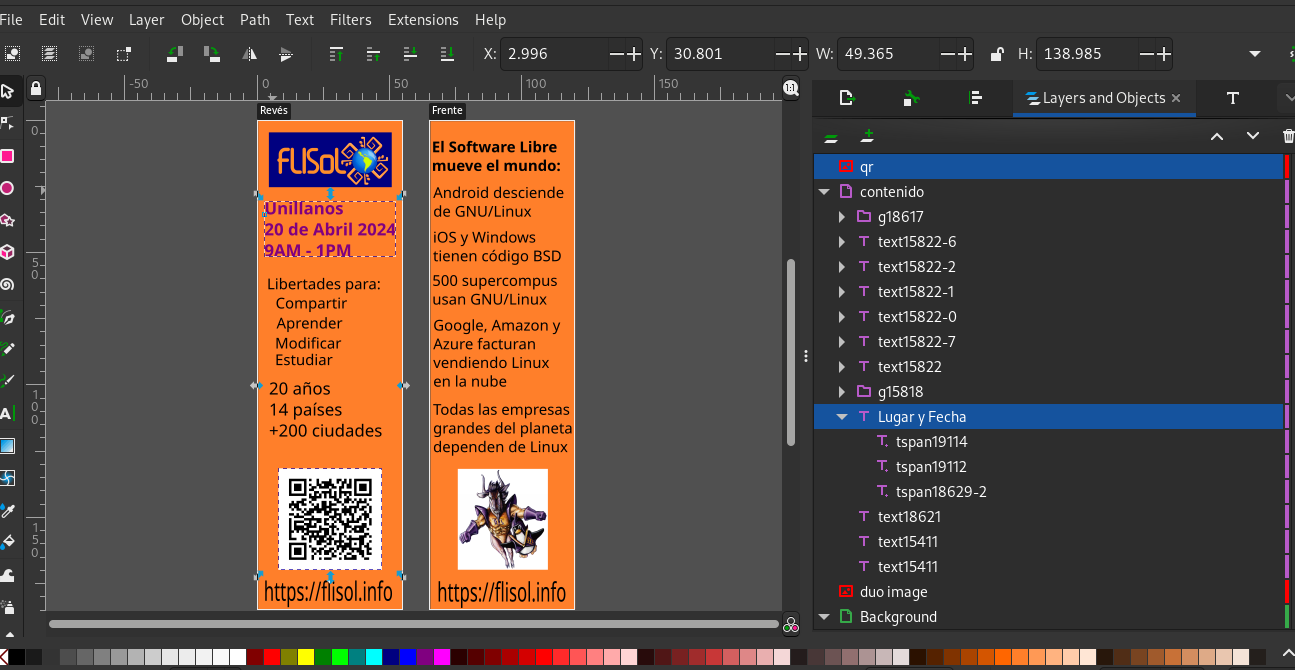
Task: Click Select All objects icon
Action: tap(13, 54)
